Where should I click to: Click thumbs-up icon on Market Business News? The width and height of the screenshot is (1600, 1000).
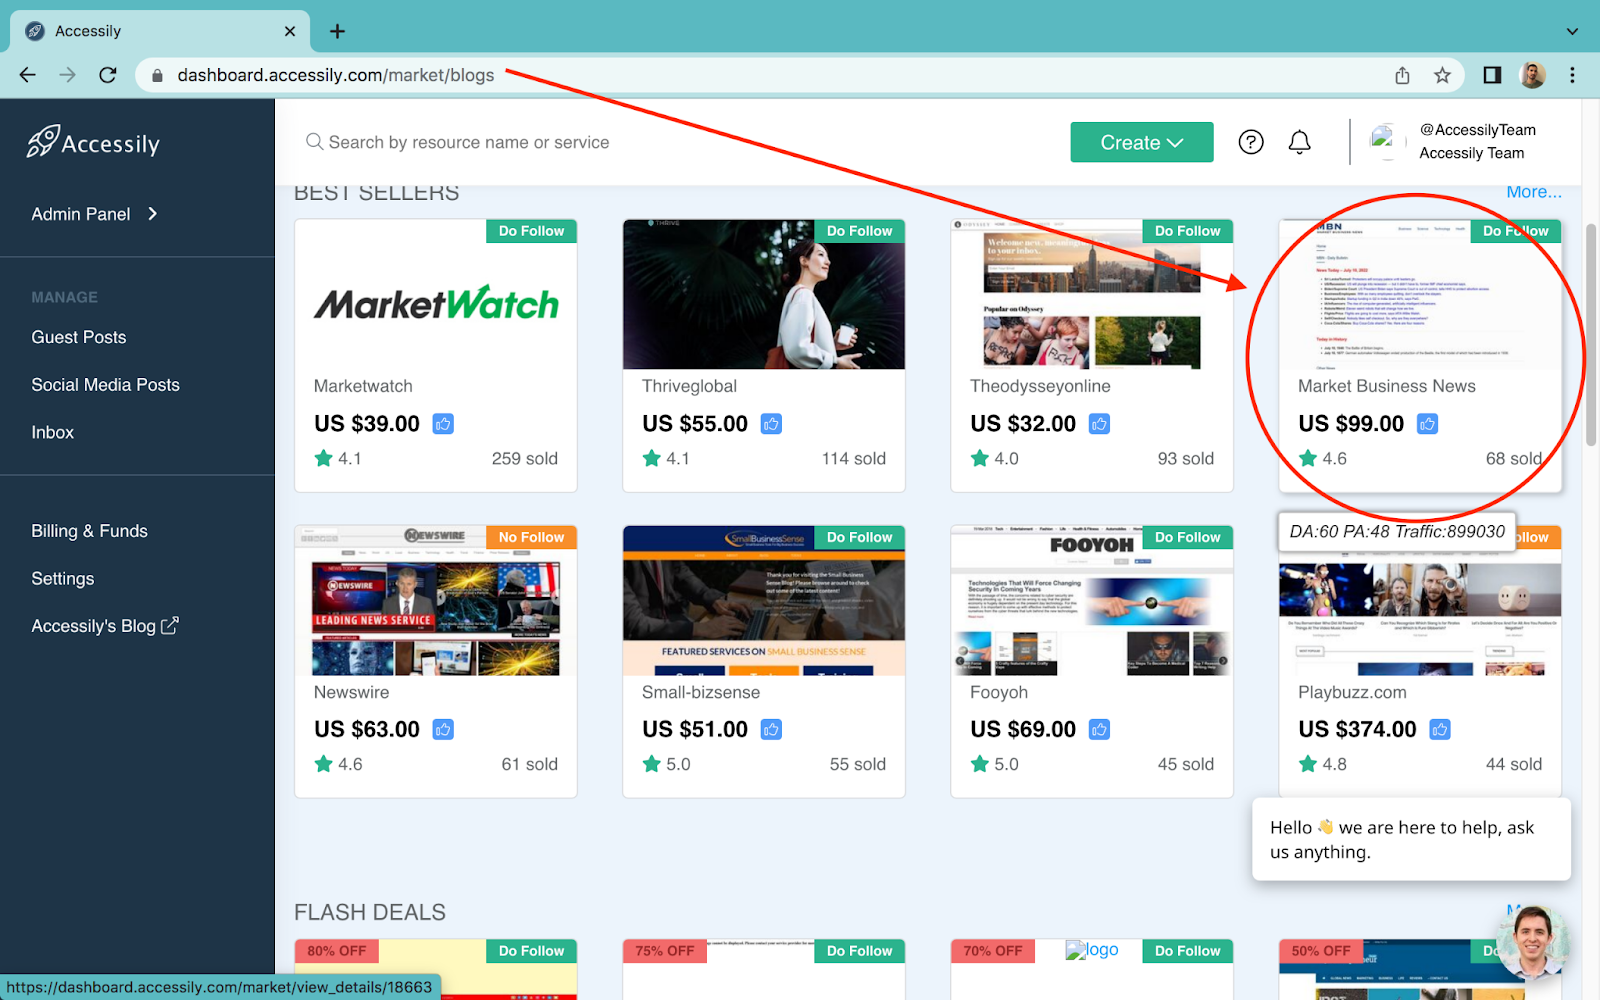click(1427, 424)
